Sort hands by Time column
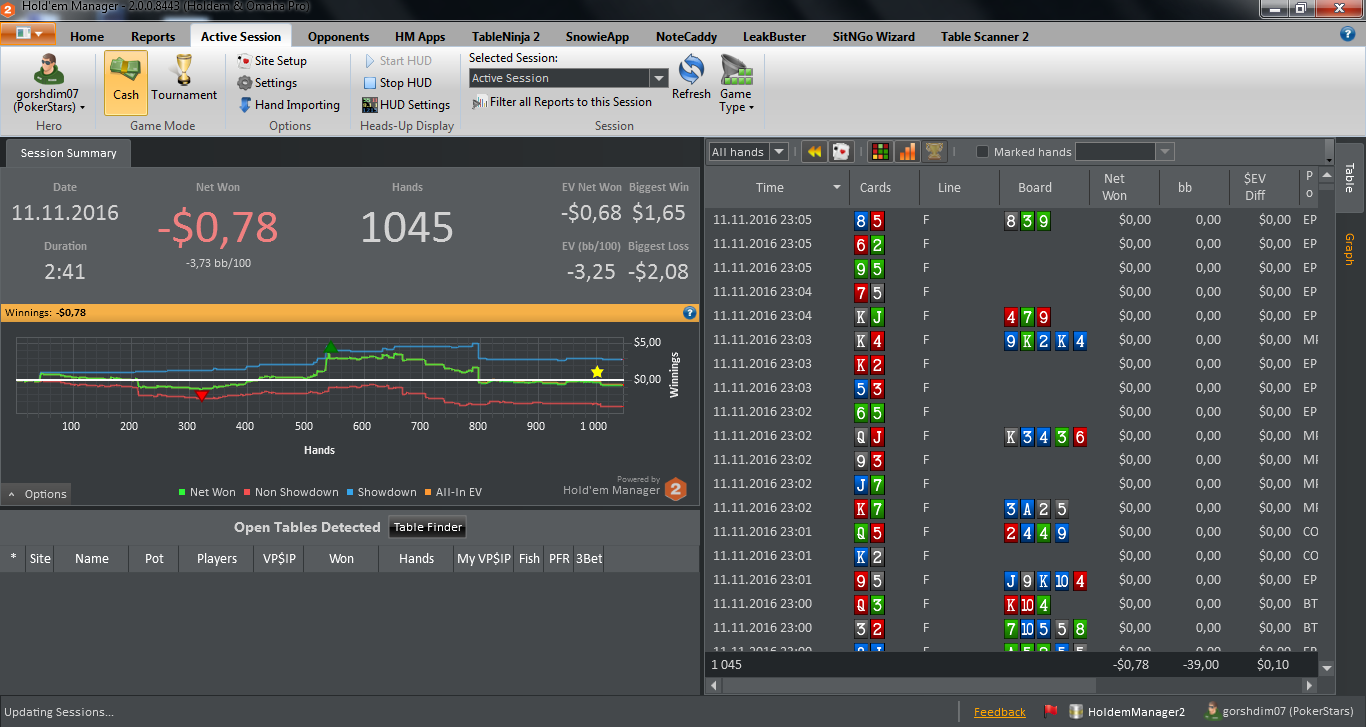This screenshot has width=1366, height=728. coord(777,188)
